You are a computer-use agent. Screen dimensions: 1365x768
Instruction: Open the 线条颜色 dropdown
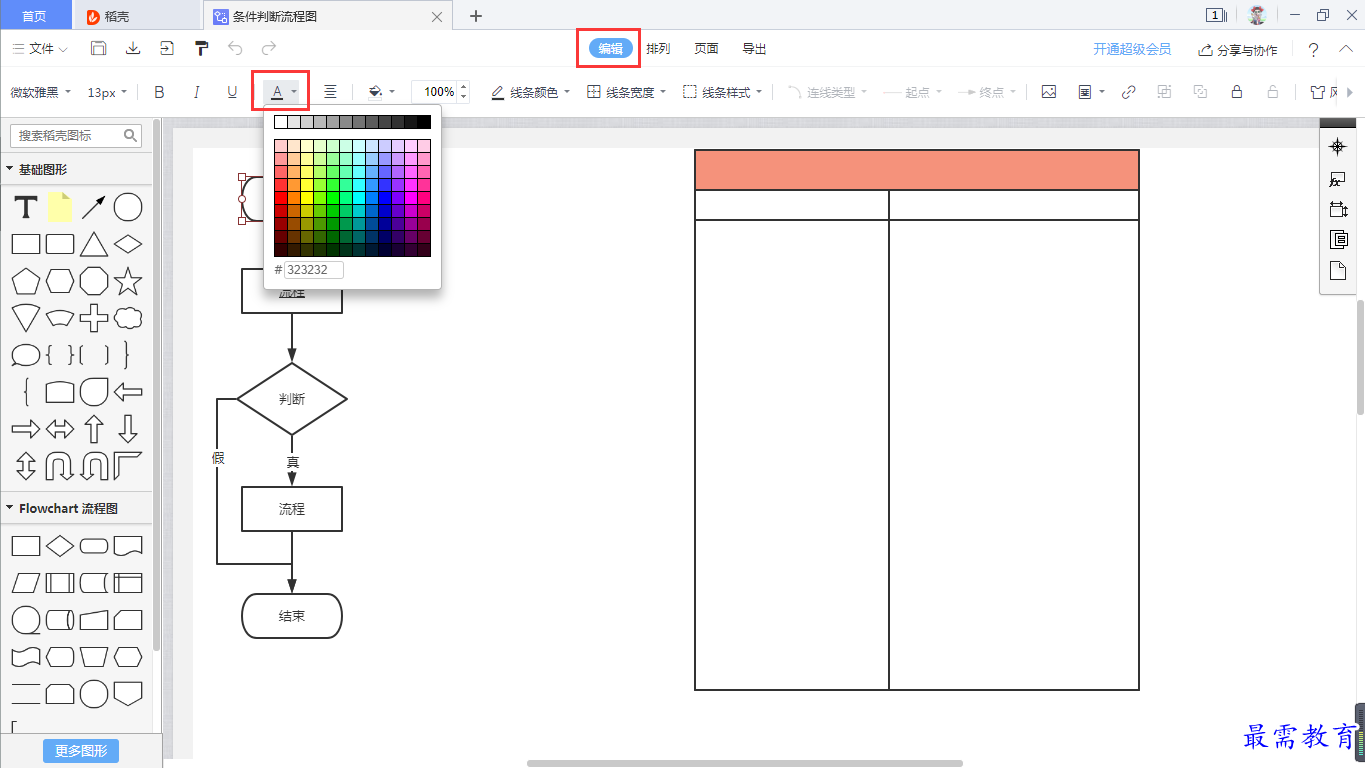click(x=530, y=92)
